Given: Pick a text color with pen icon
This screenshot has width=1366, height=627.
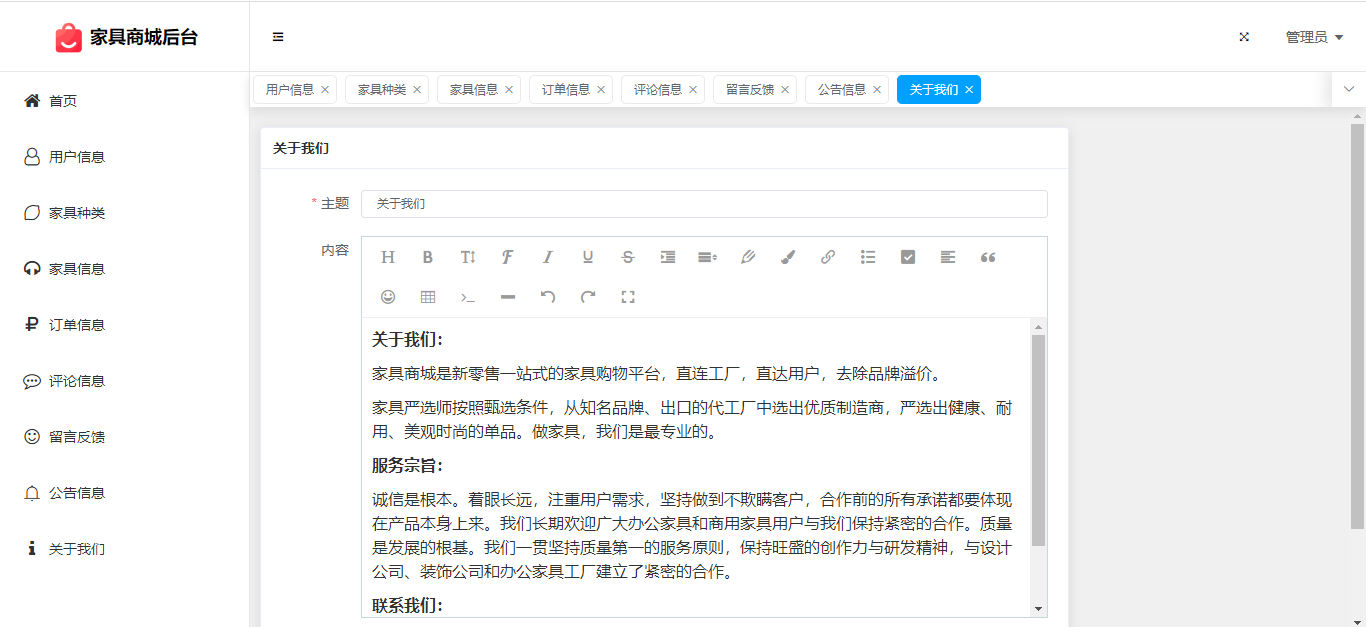Looking at the screenshot, I should (748, 257).
